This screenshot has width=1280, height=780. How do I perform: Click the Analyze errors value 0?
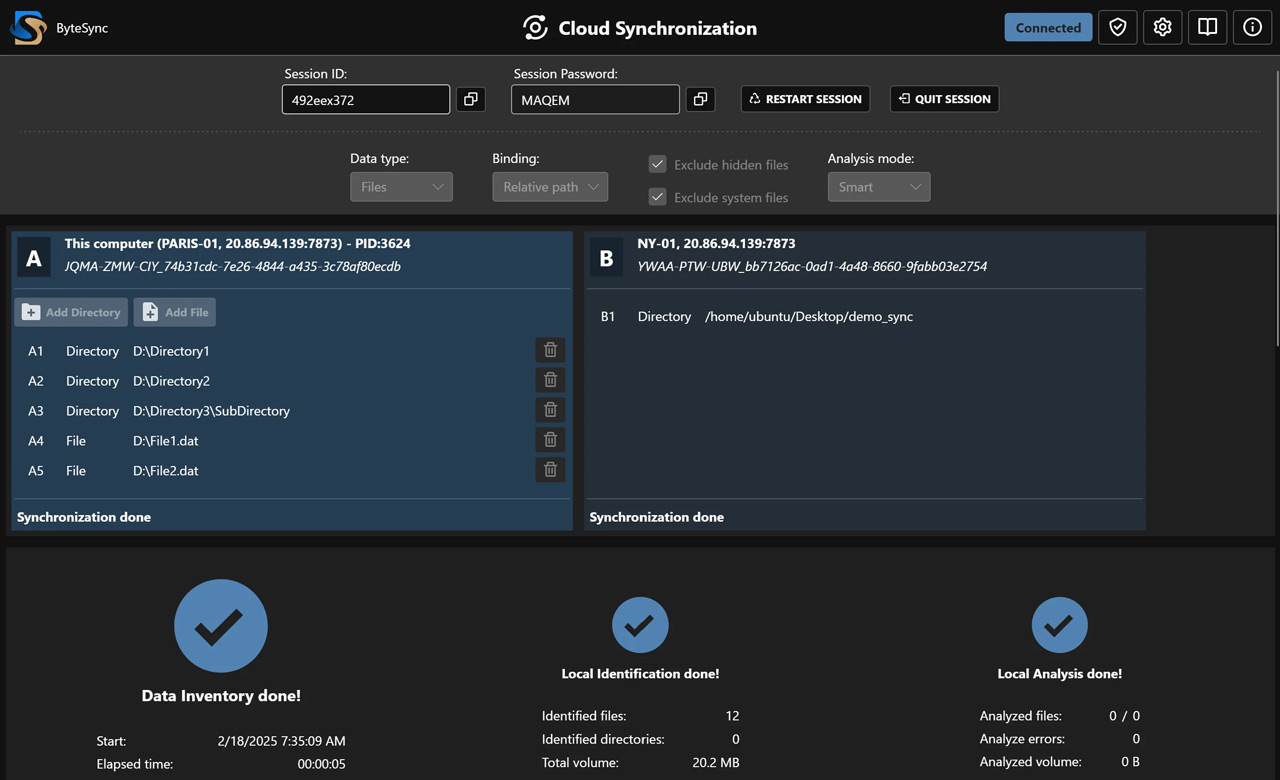tap(1136, 739)
